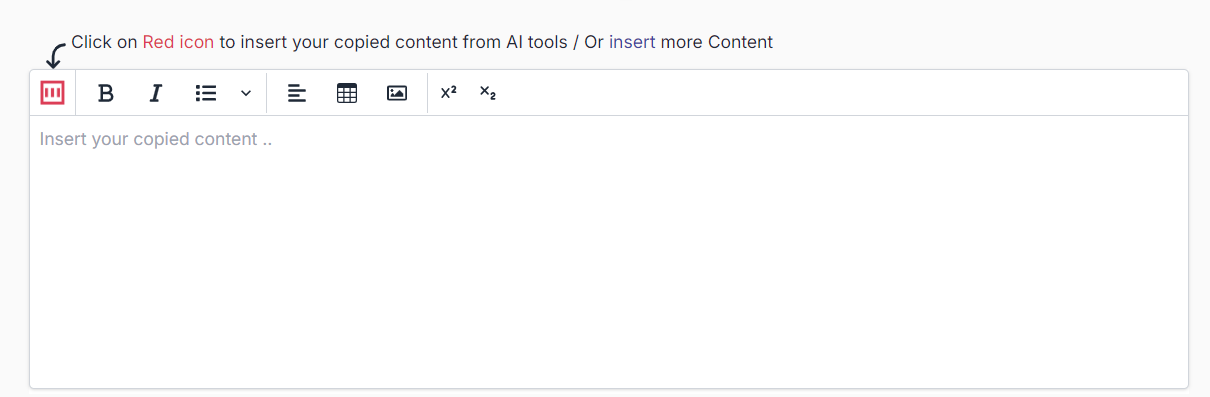Expand the list style dropdown chevron

click(x=246, y=93)
